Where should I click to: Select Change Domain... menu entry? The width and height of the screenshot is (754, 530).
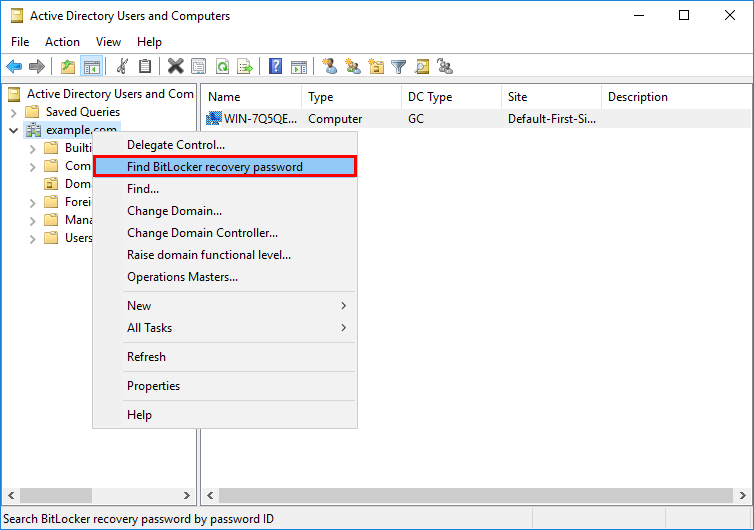pos(225,211)
